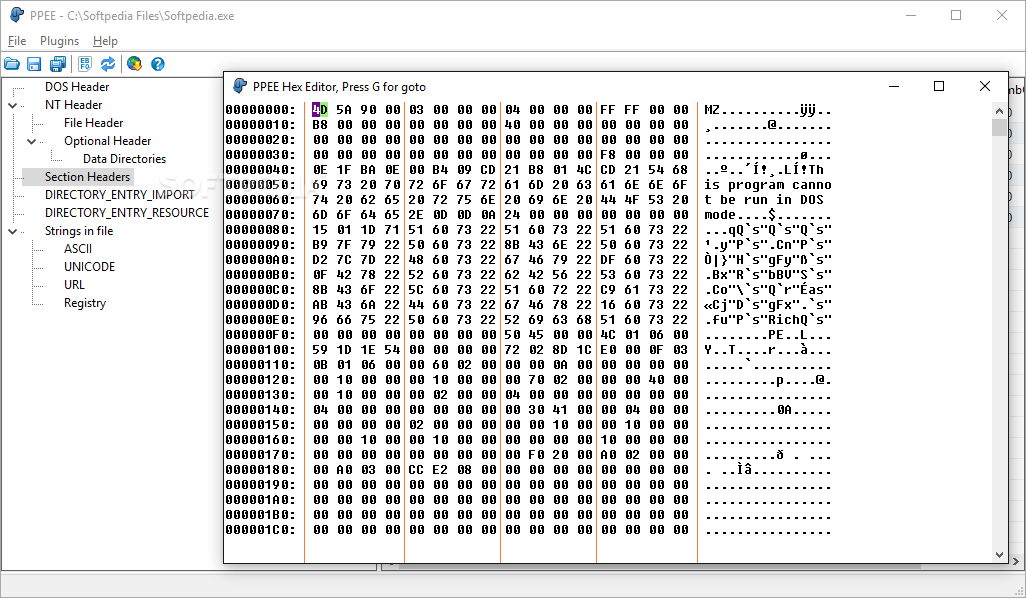Select Strings in file tree item
The width and height of the screenshot is (1026, 598).
pos(79,231)
